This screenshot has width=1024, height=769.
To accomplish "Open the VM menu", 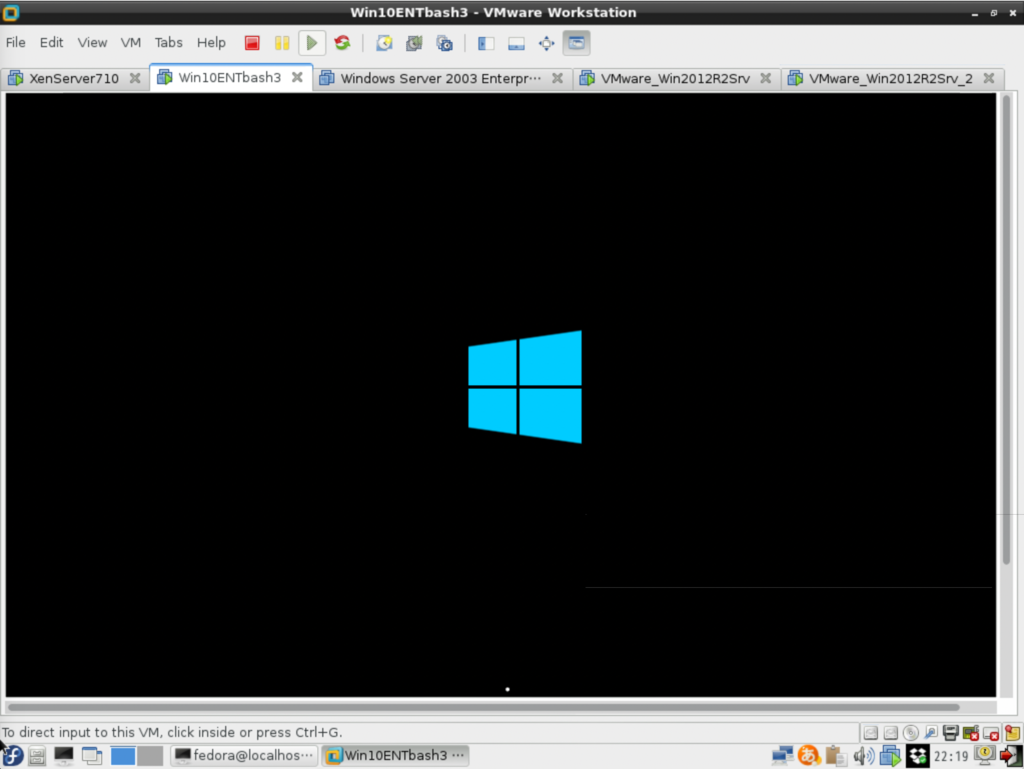I will 131,42.
